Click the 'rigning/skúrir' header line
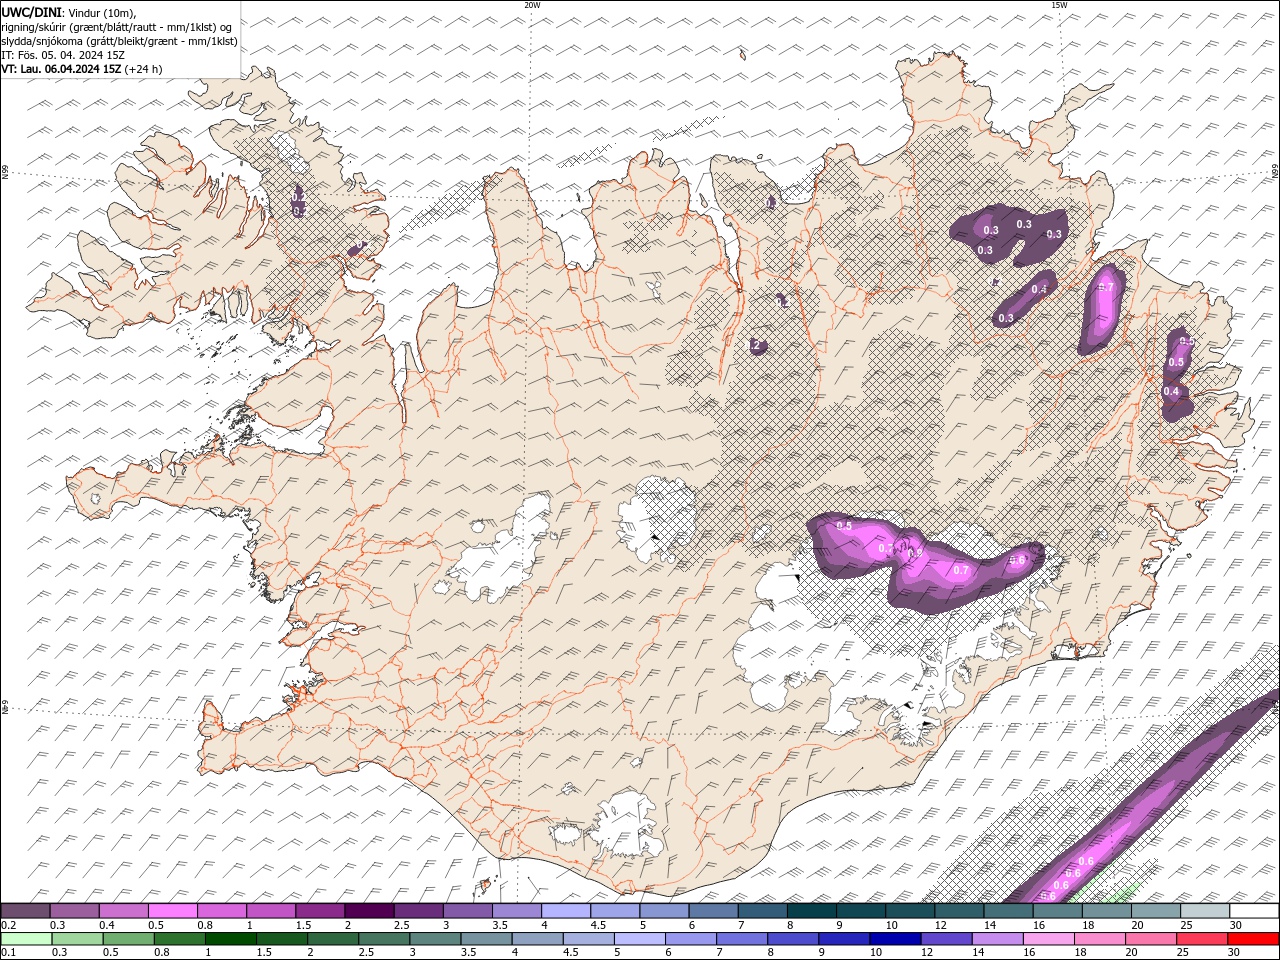This screenshot has height=960, width=1280. pyautogui.click(x=117, y=27)
